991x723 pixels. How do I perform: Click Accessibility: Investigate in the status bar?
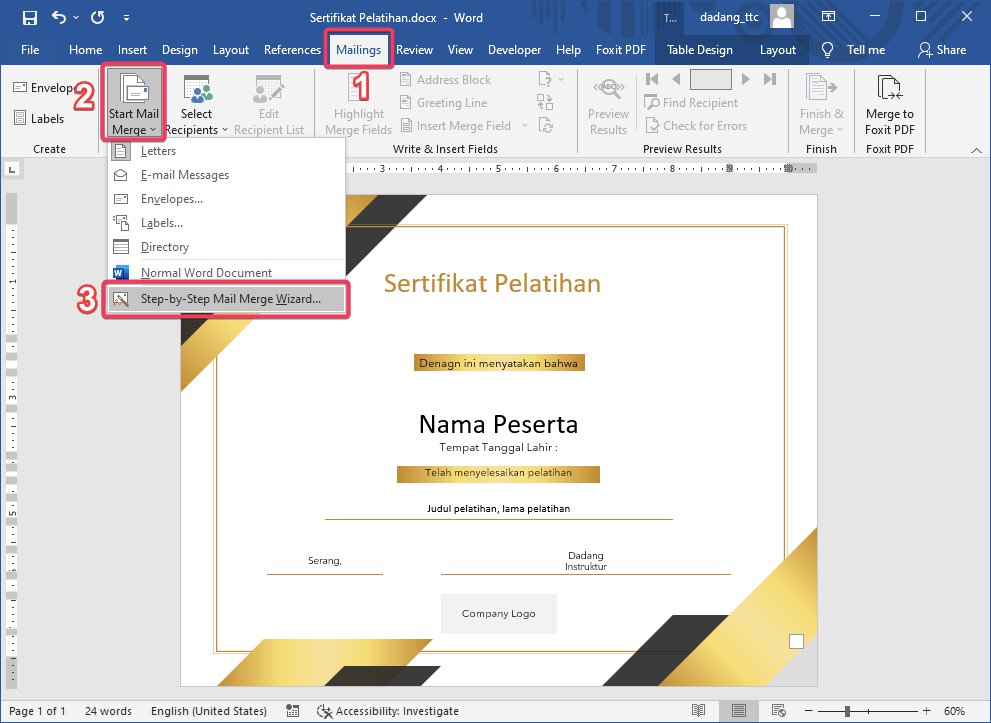point(388,711)
